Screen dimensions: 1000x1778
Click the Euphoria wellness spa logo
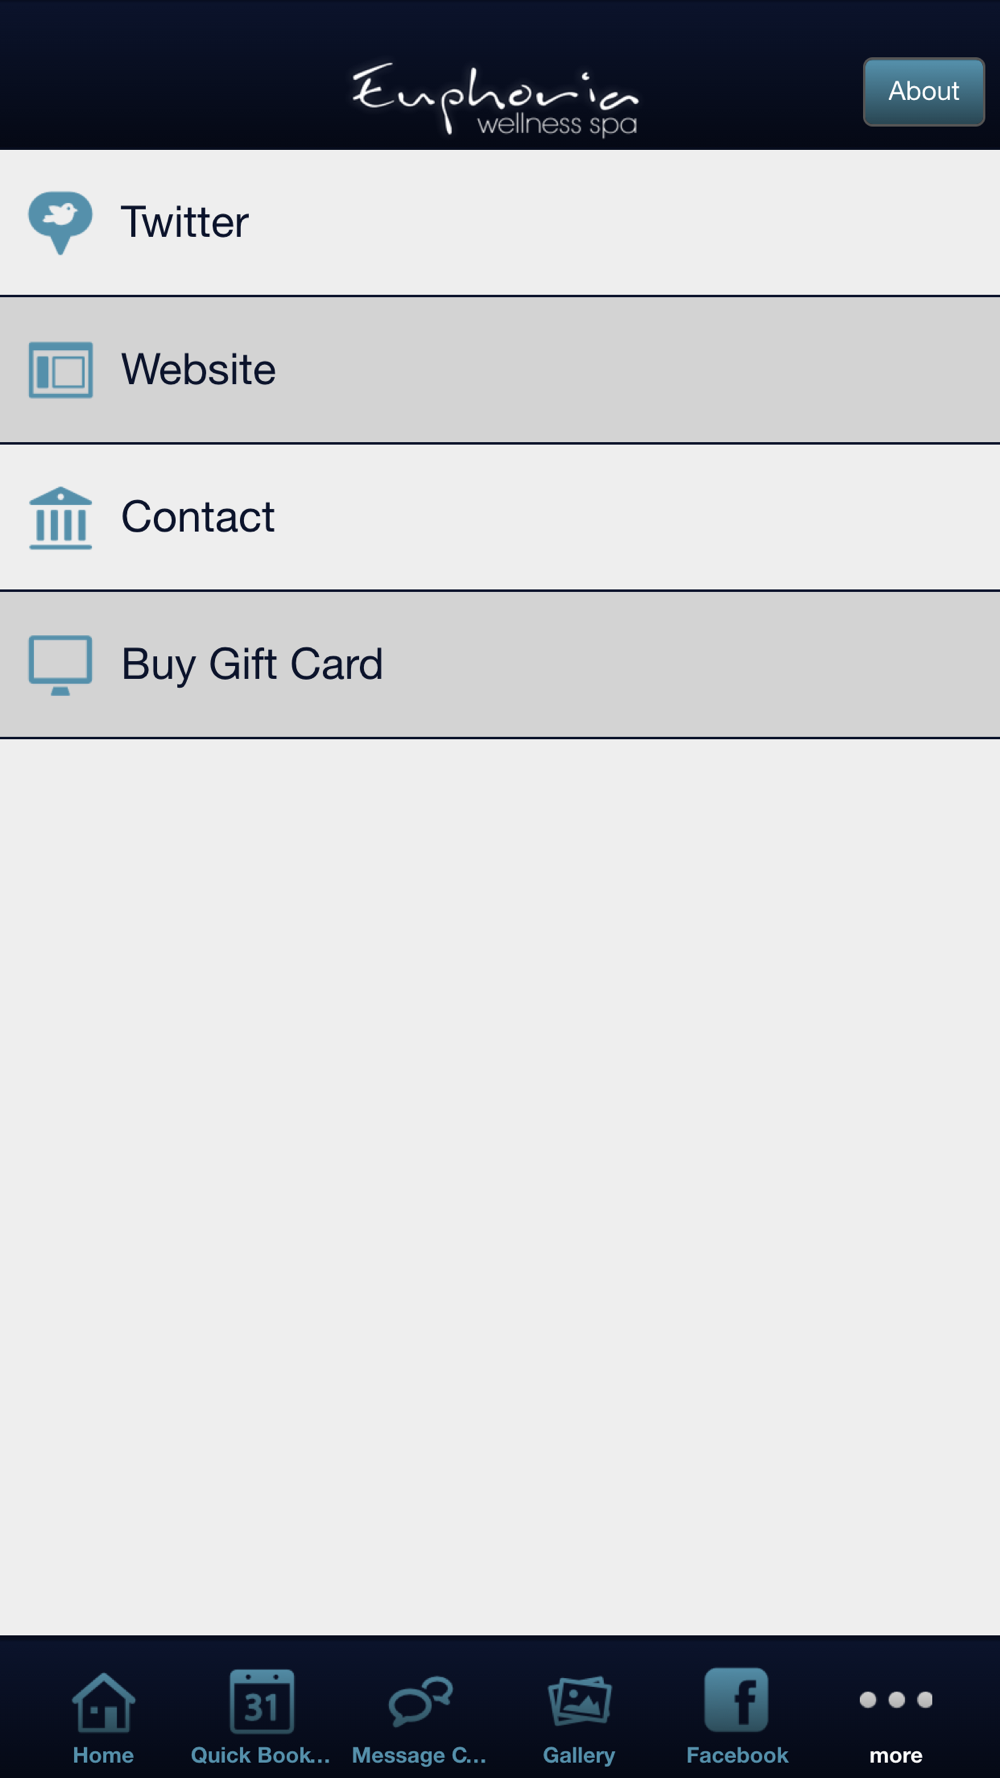point(495,99)
